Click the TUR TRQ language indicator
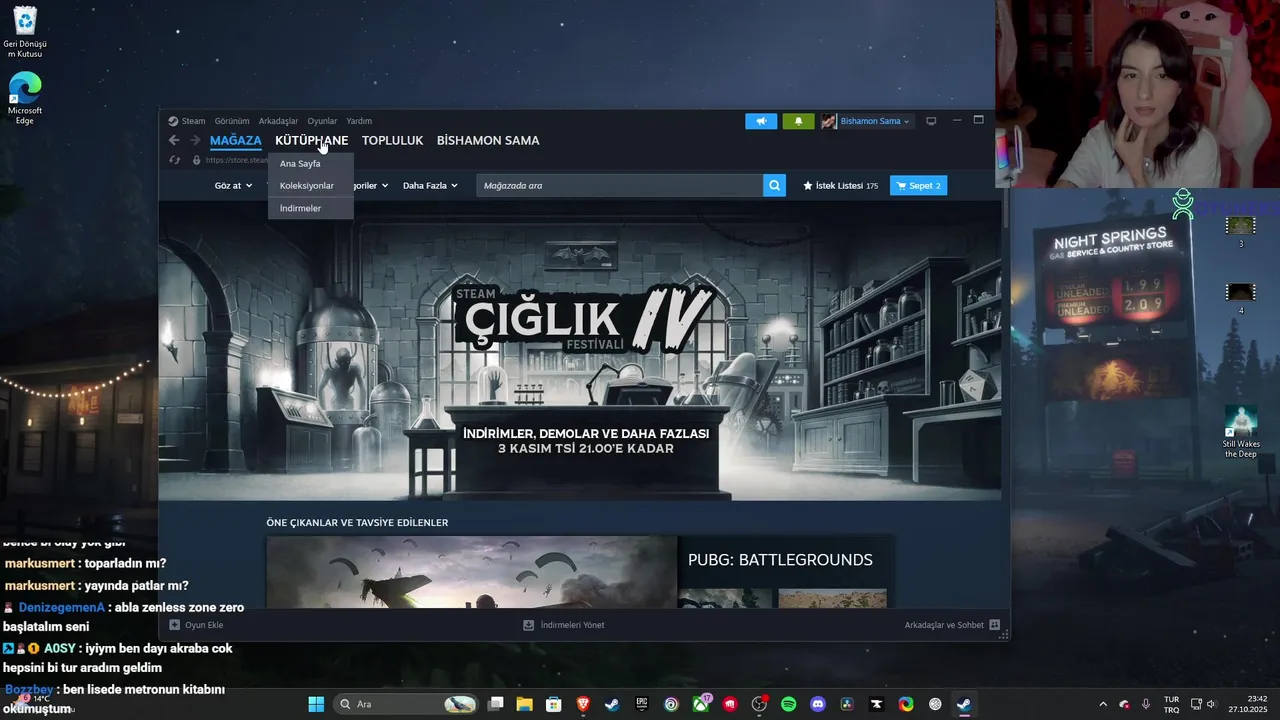The height and width of the screenshot is (720, 1280). 1171,704
